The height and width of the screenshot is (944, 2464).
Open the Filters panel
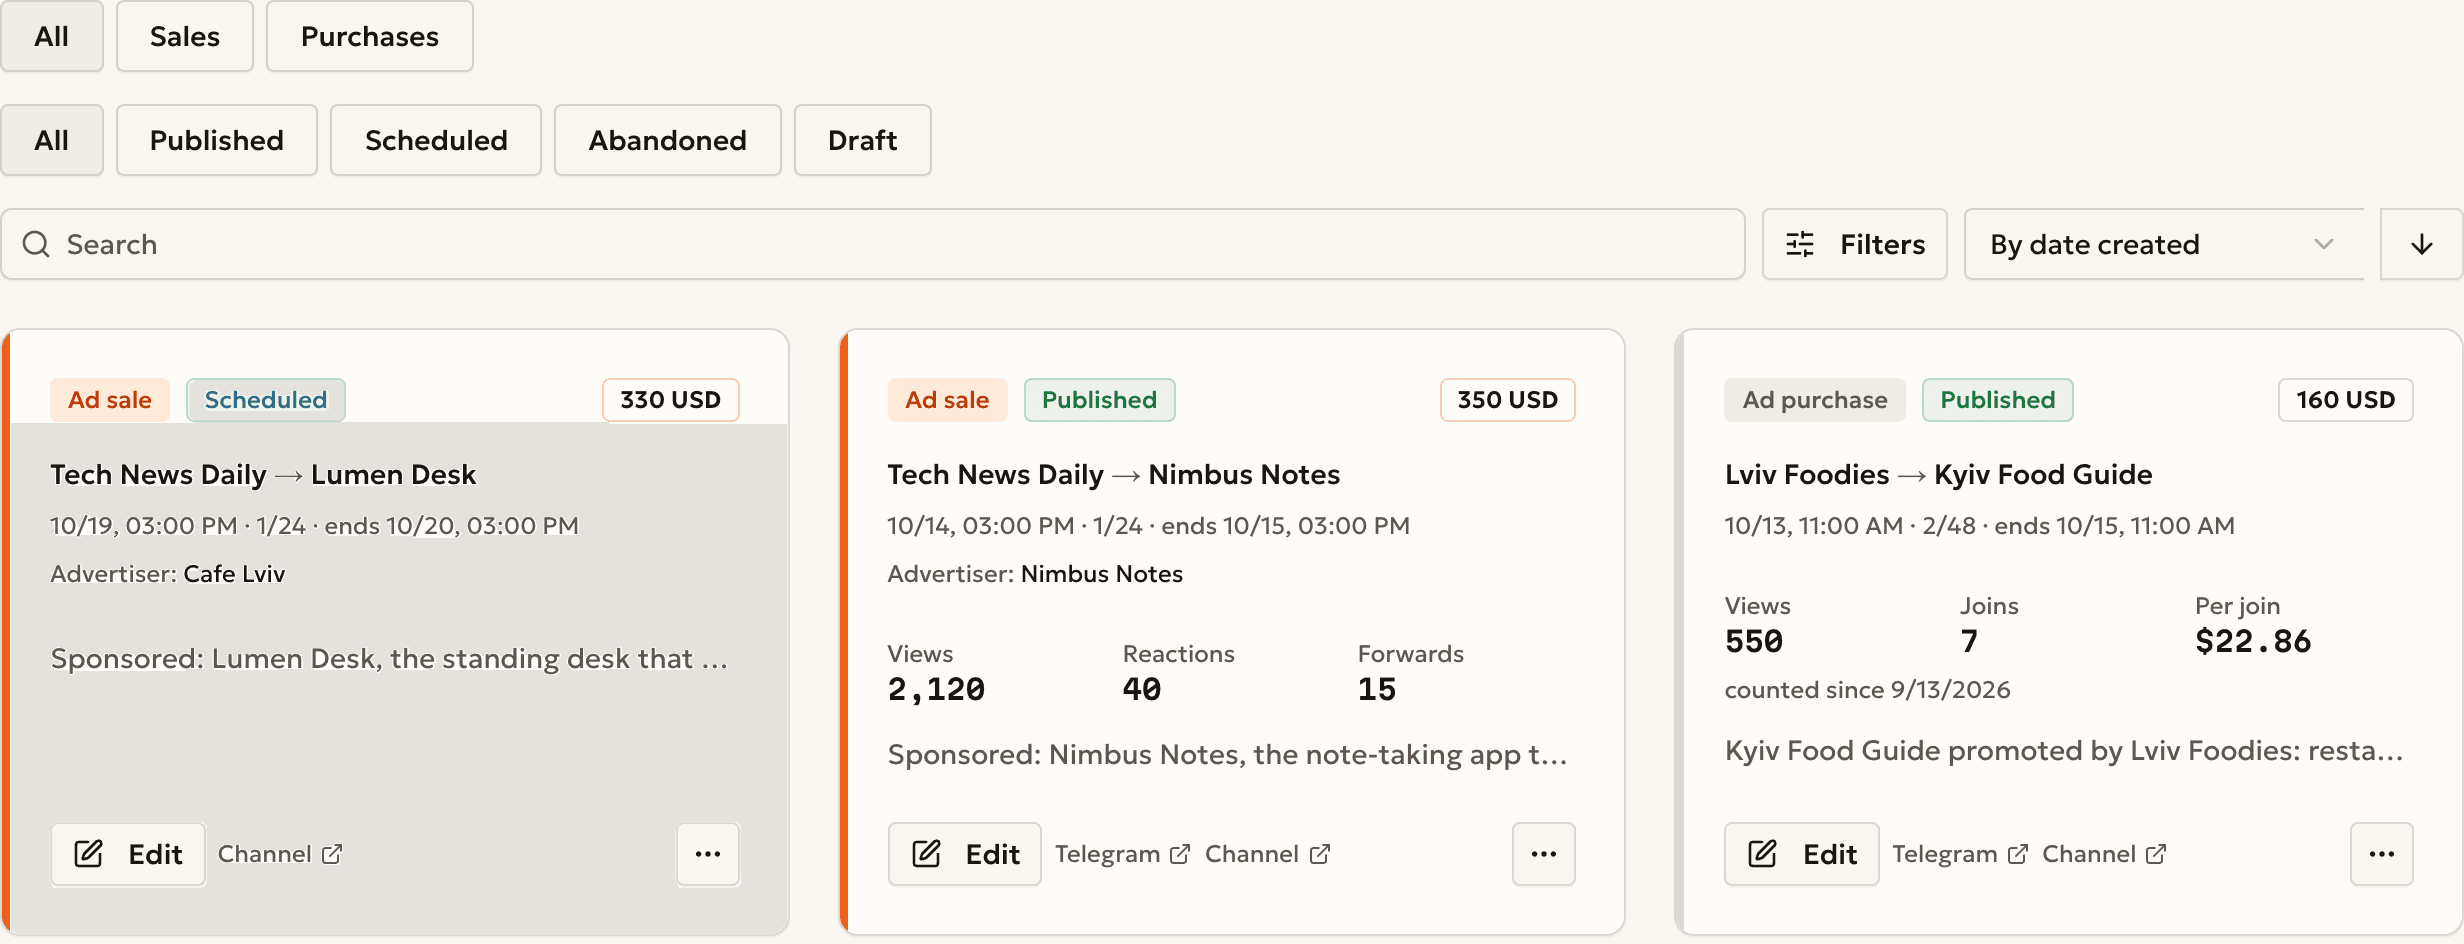(x=1855, y=244)
